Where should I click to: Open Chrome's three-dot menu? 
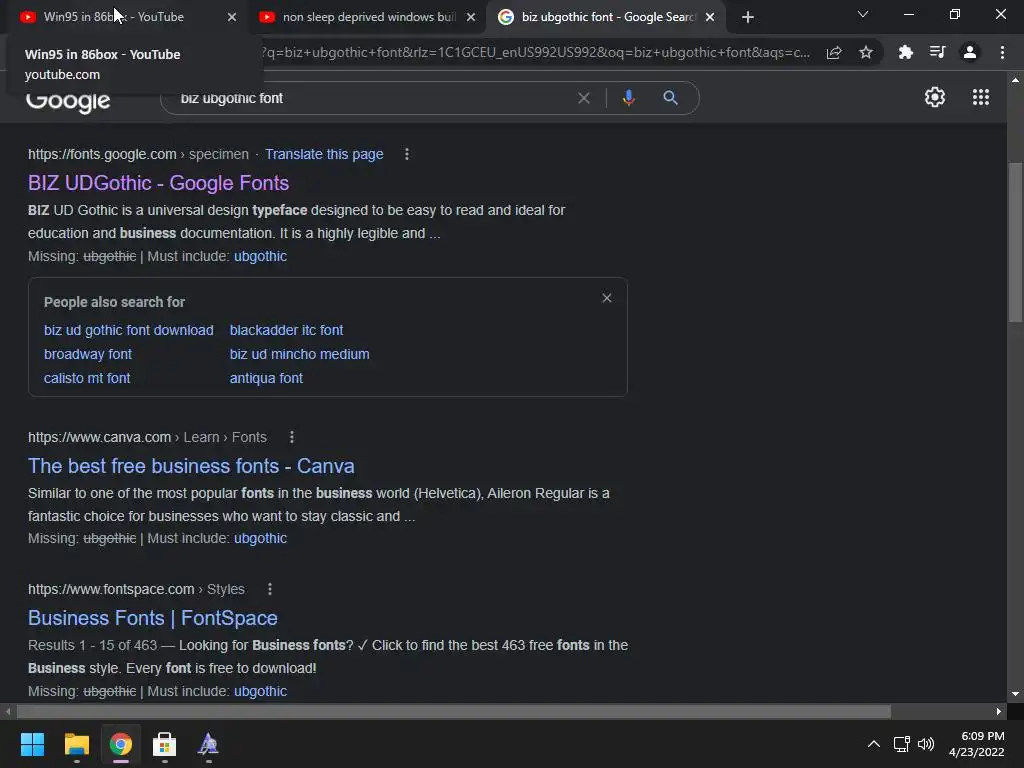click(x=1002, y=52)
